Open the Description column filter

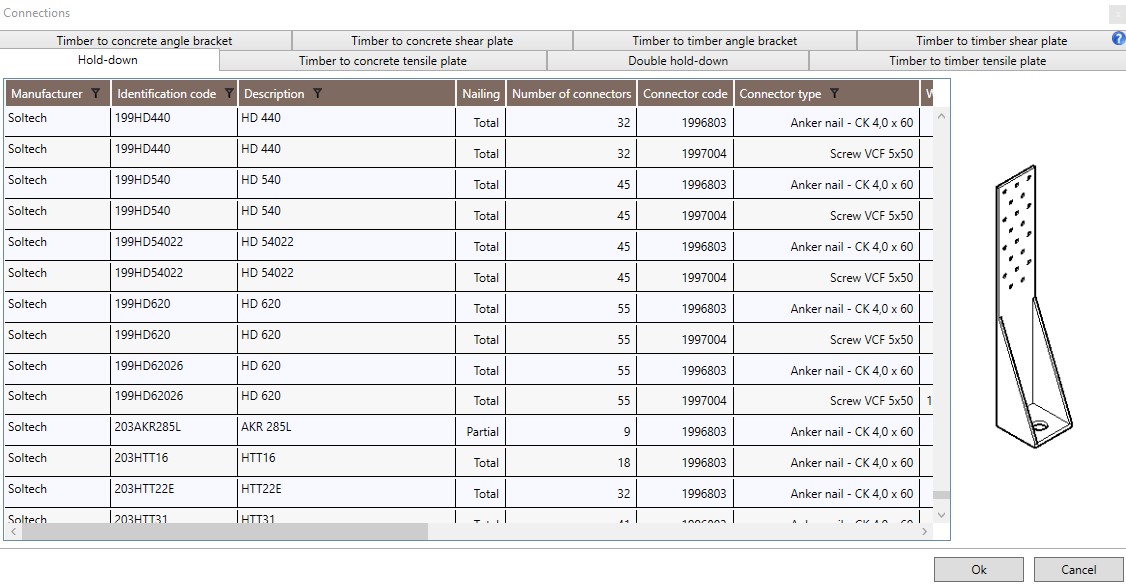point(317,93)
